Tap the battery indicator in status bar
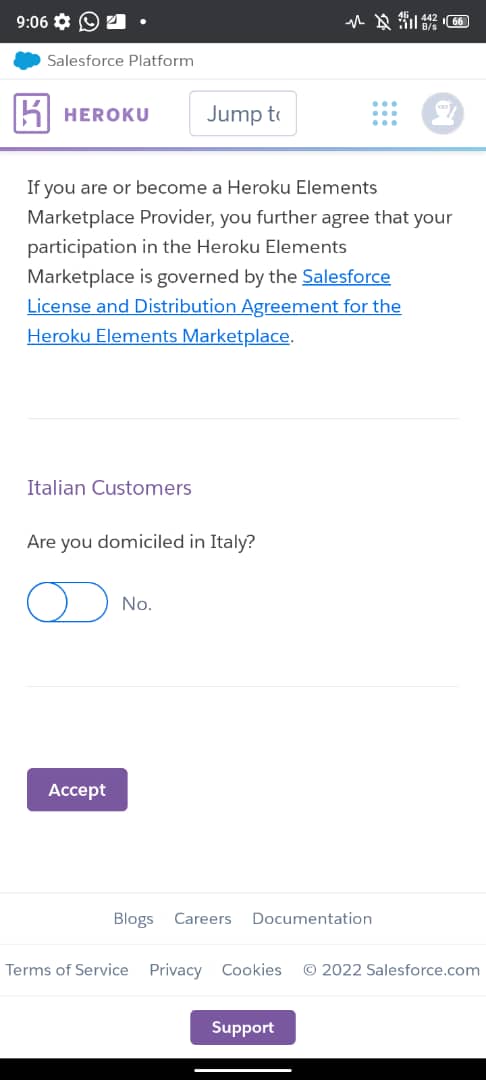 (x=458, y=22)
